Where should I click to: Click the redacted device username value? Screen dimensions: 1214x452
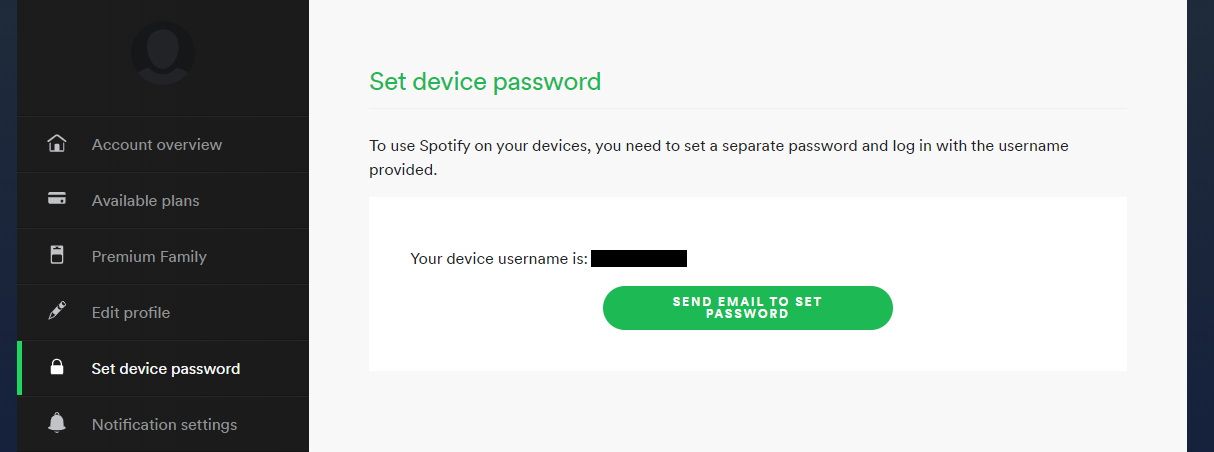point(639,259)
